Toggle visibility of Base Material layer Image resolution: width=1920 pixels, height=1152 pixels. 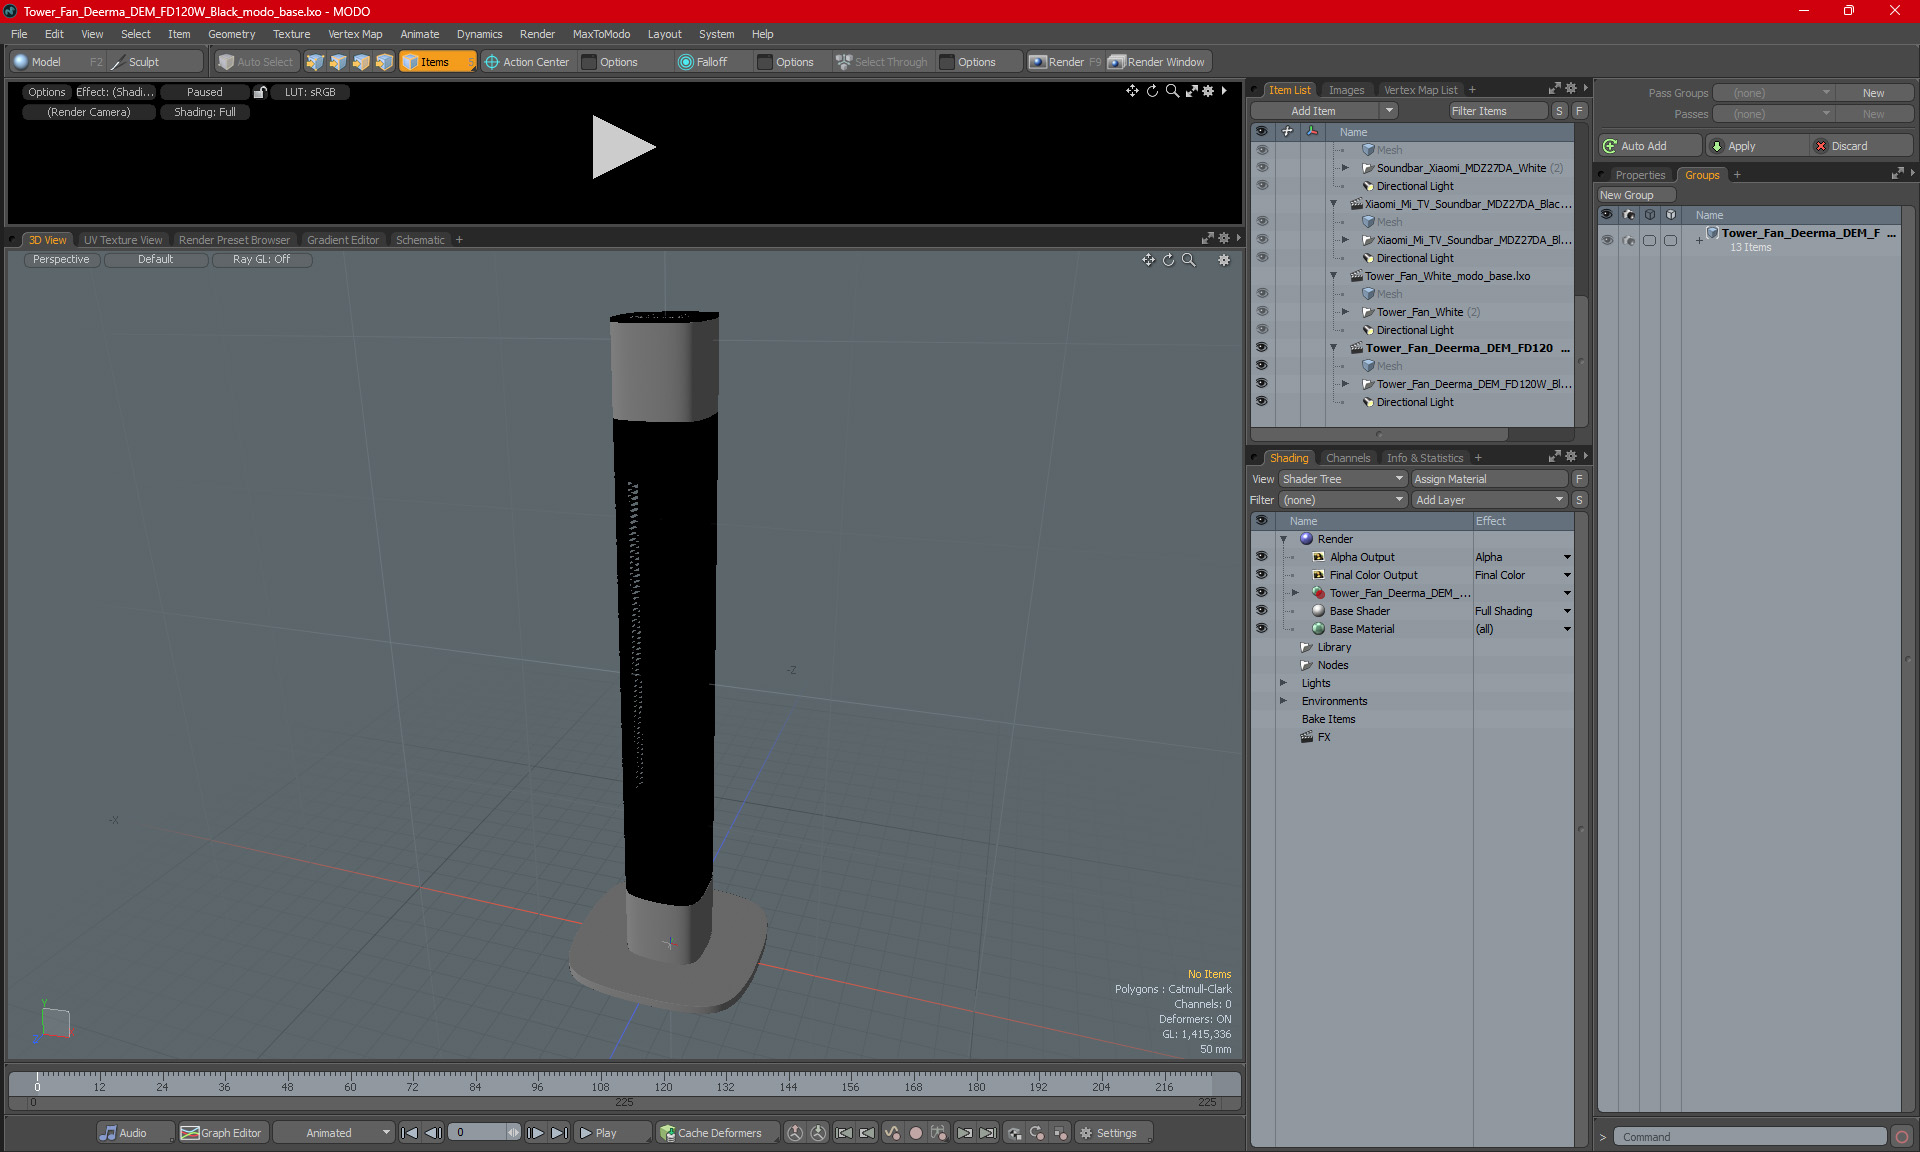click(x=1261, y=629)
